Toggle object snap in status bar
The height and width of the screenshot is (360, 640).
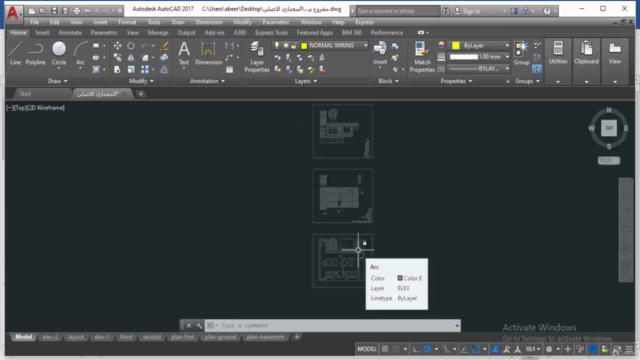[x=476, y=349]
